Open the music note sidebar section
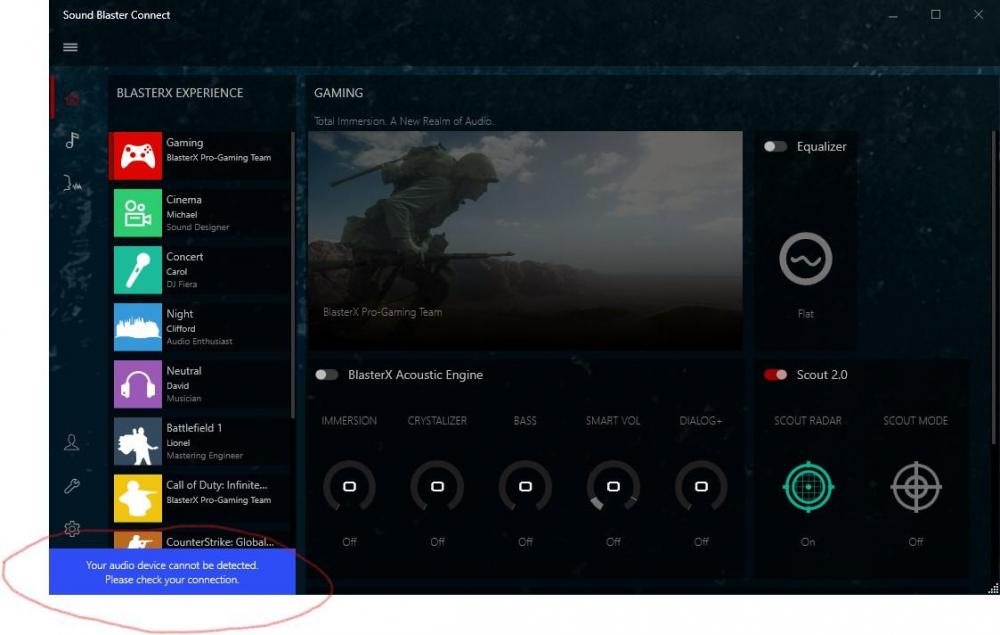Image resolution: width=1000 pixels, height=635 pixels. coord(72,140)
